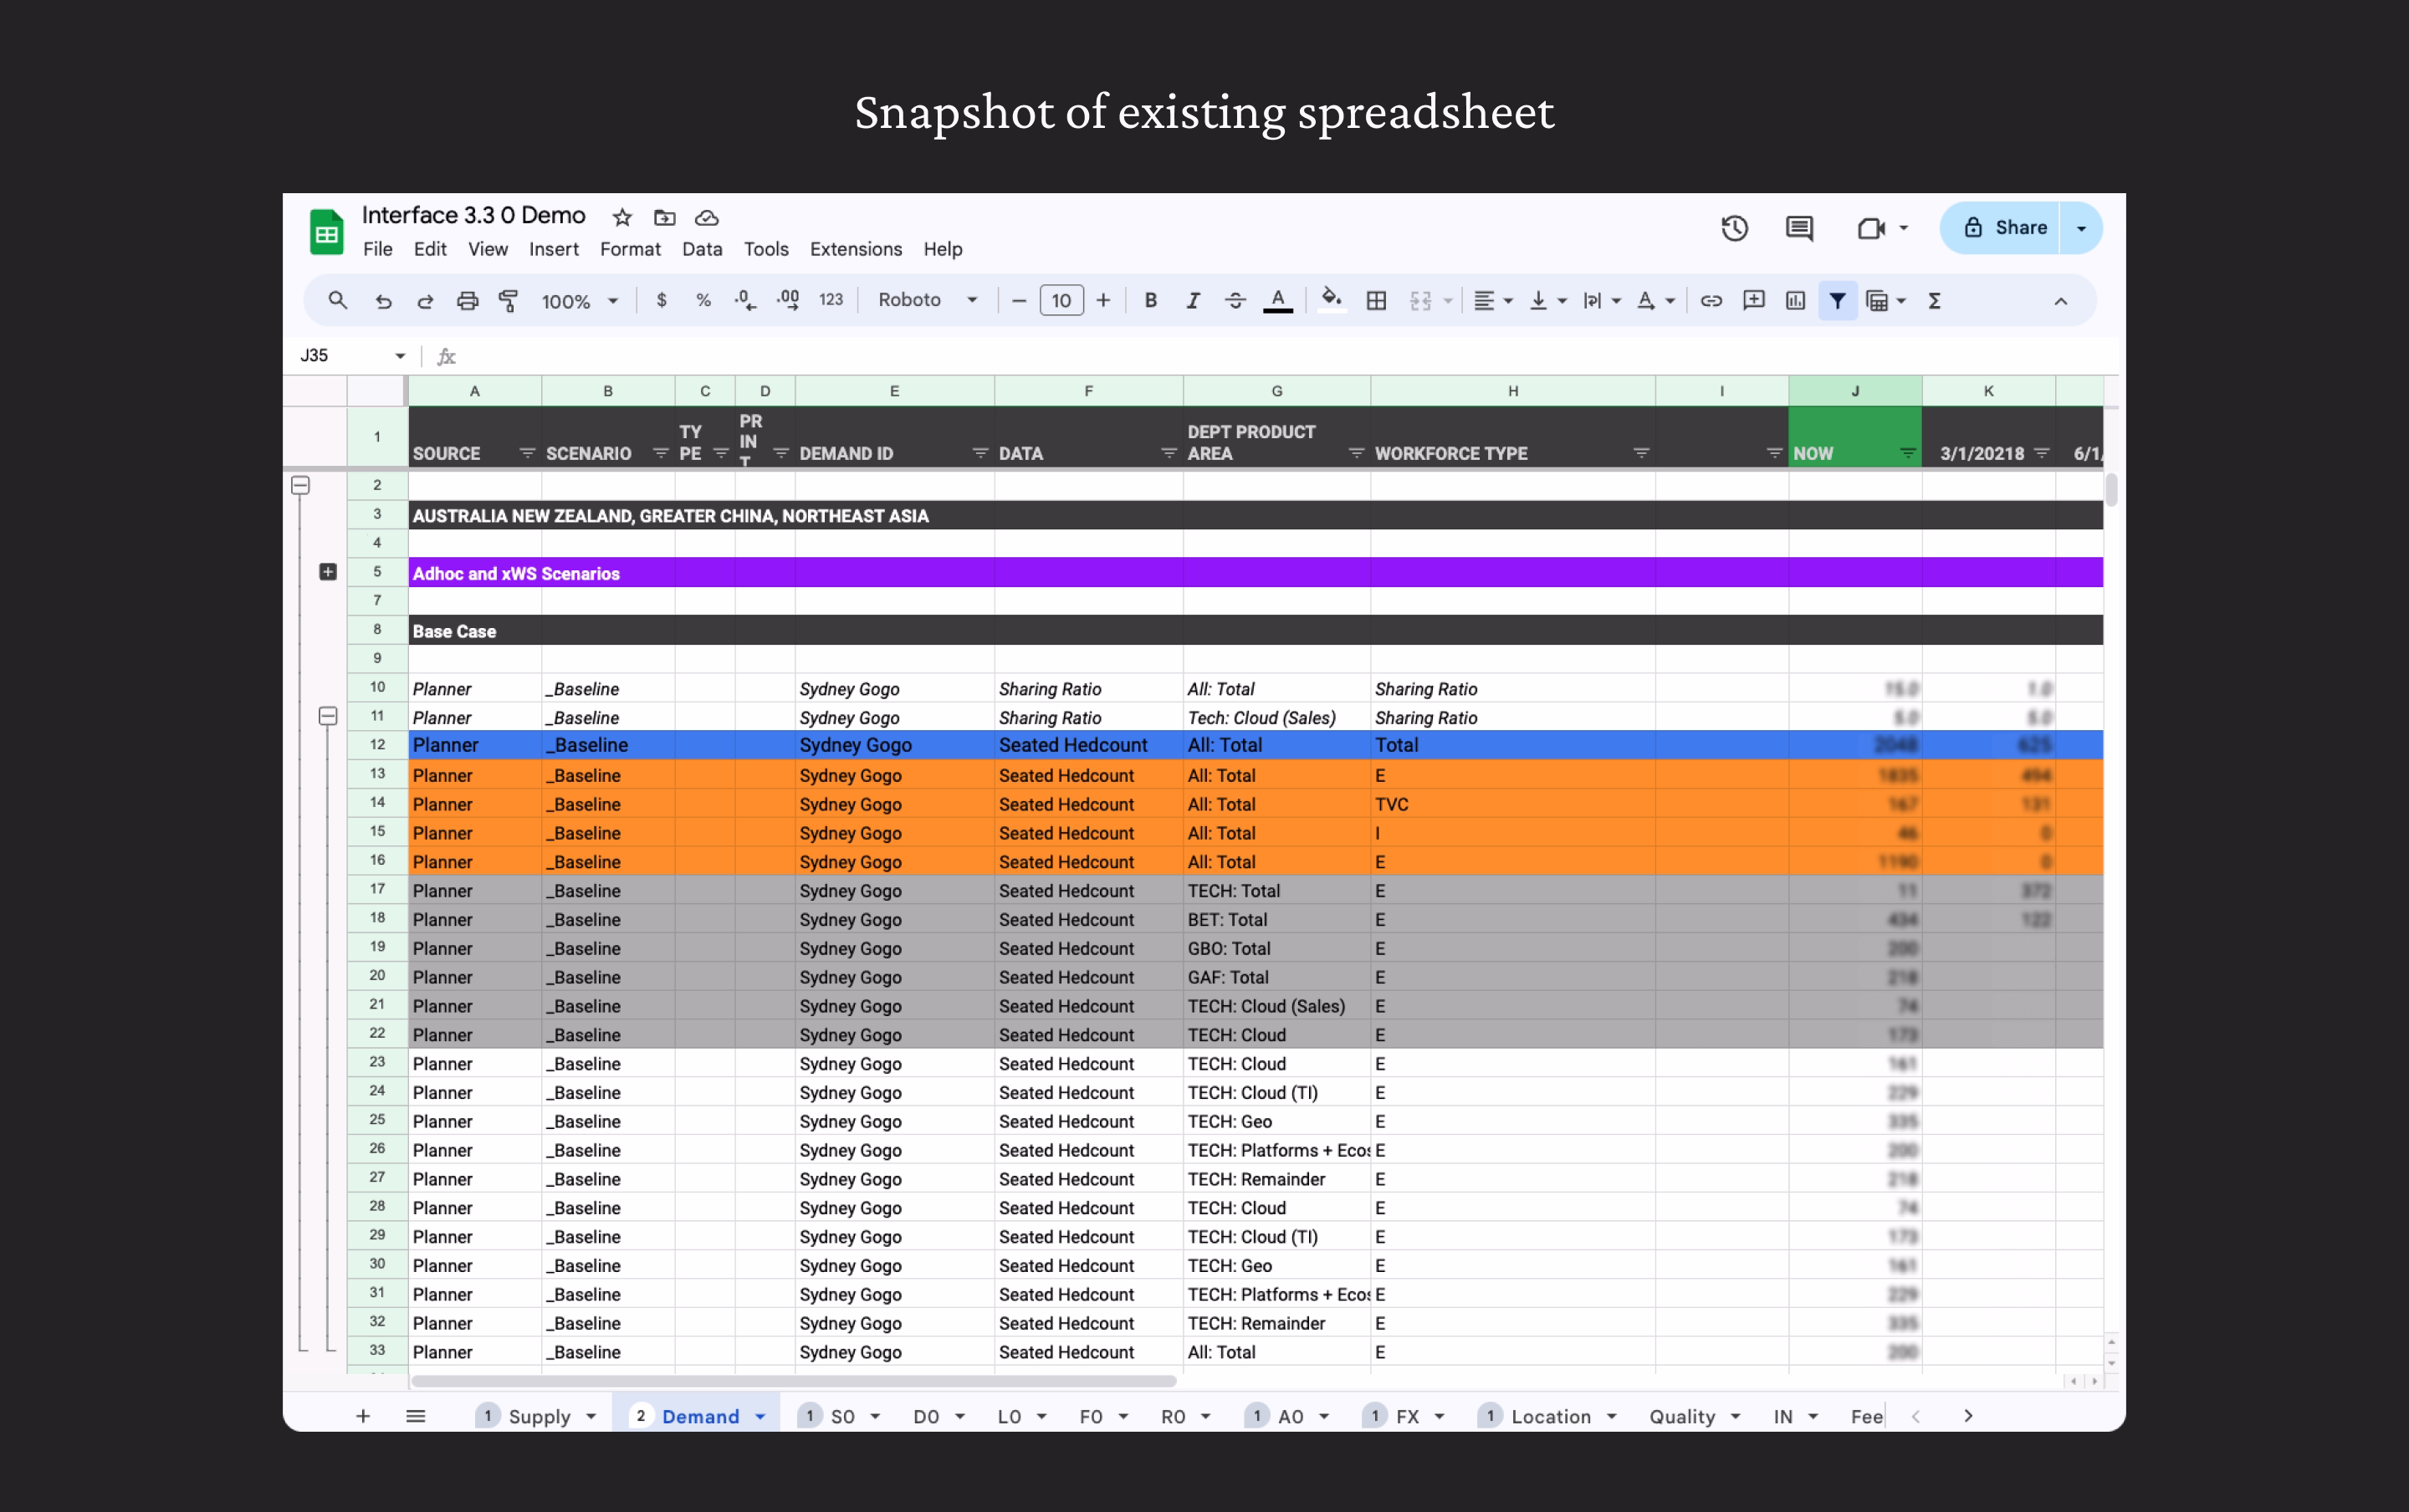This screenshot has width=2409, height=1512.
Task: Toggle italic formatting
Action: [x=1193, y=300]
